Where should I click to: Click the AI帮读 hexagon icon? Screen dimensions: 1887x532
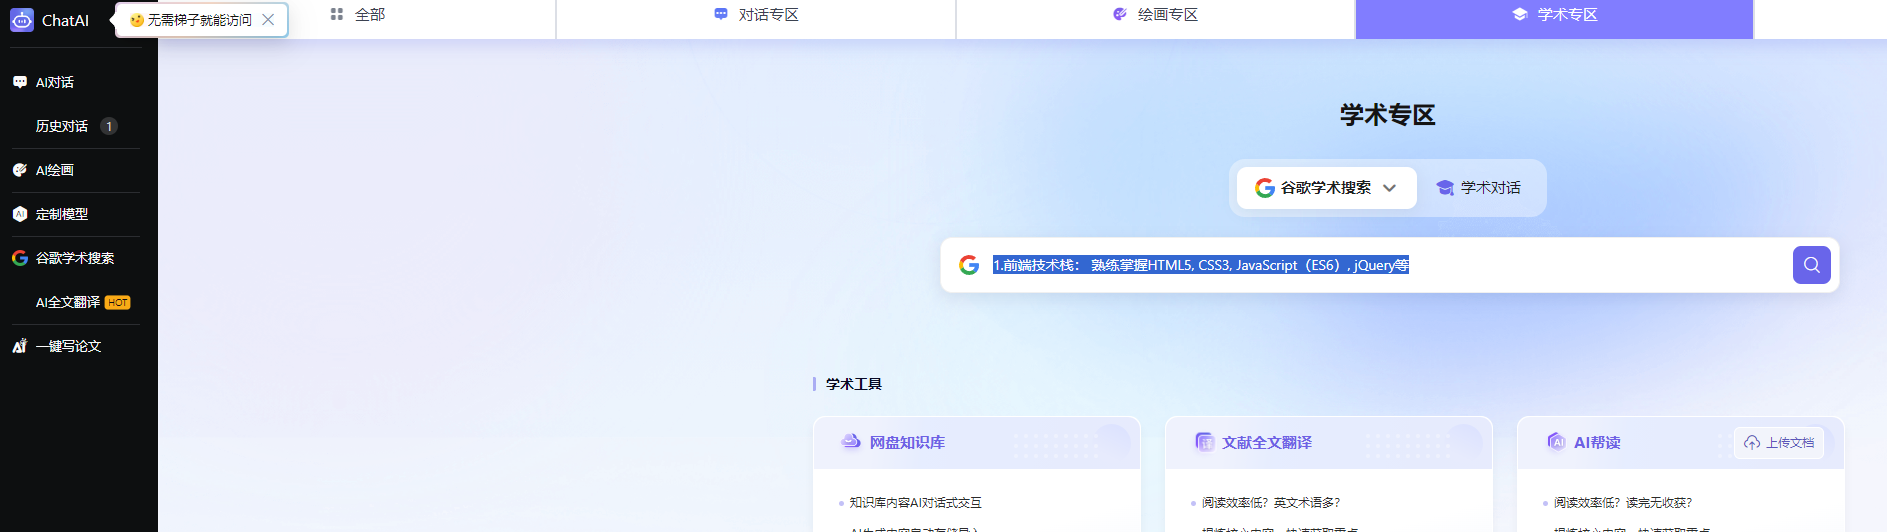click(1556, 441)
